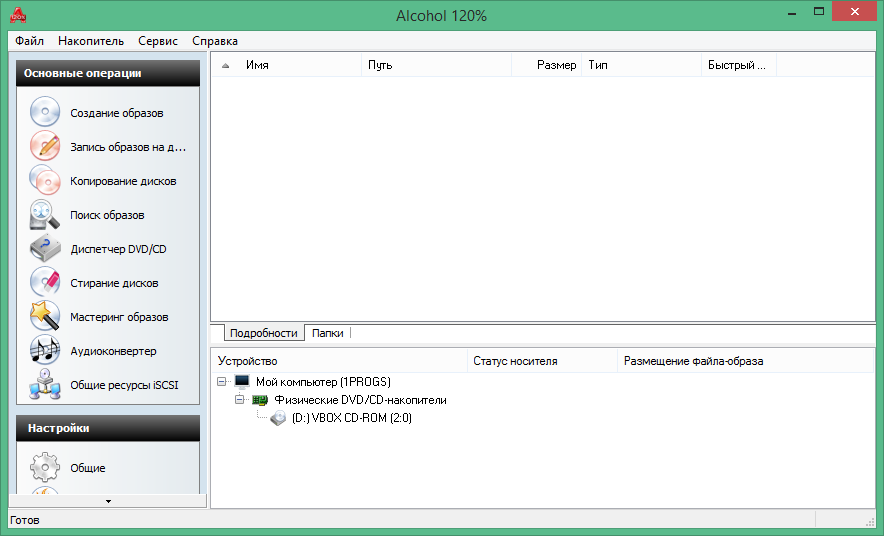This screenshot has width=884, height=536.
Task: Click the Копирование дисков icon
Action: tap(45, 180)
